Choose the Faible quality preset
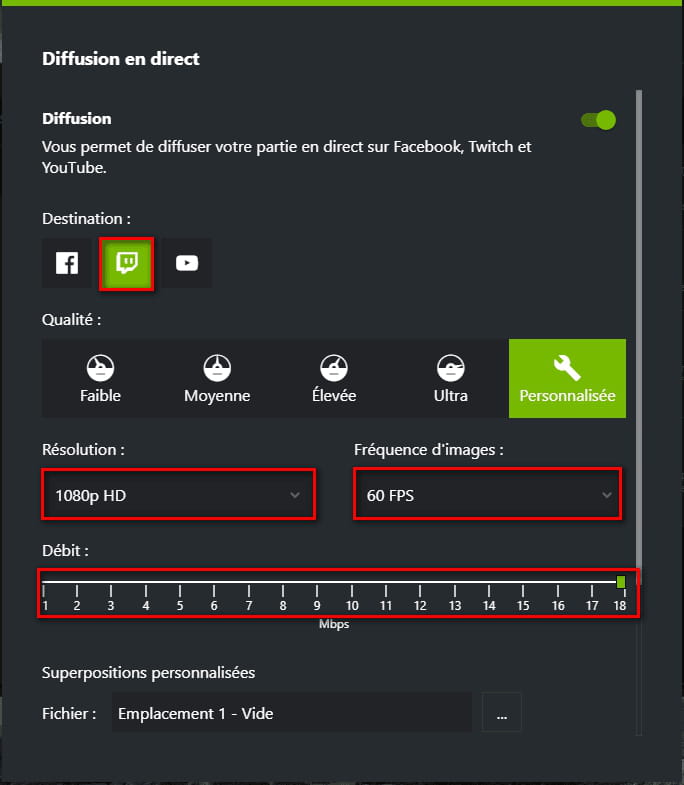This screenshot has height=785, width=684. (100, 378)
